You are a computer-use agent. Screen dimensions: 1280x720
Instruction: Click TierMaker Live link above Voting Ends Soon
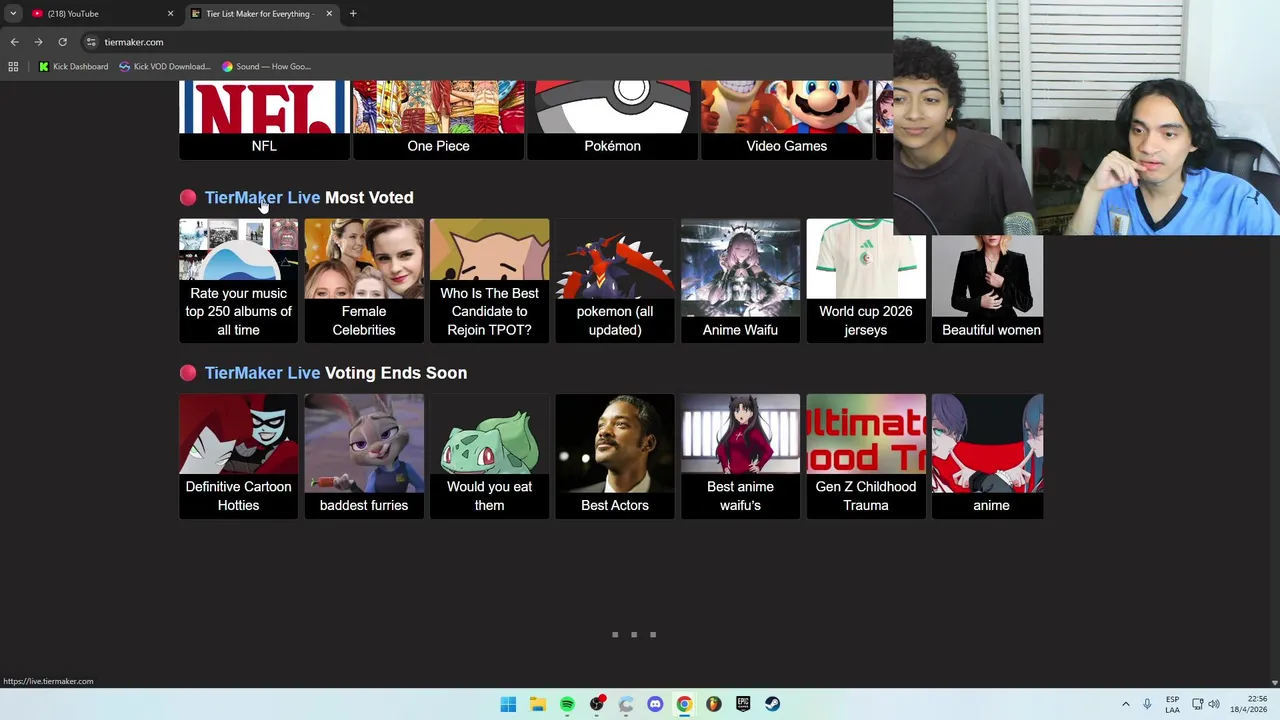[262, 373]
